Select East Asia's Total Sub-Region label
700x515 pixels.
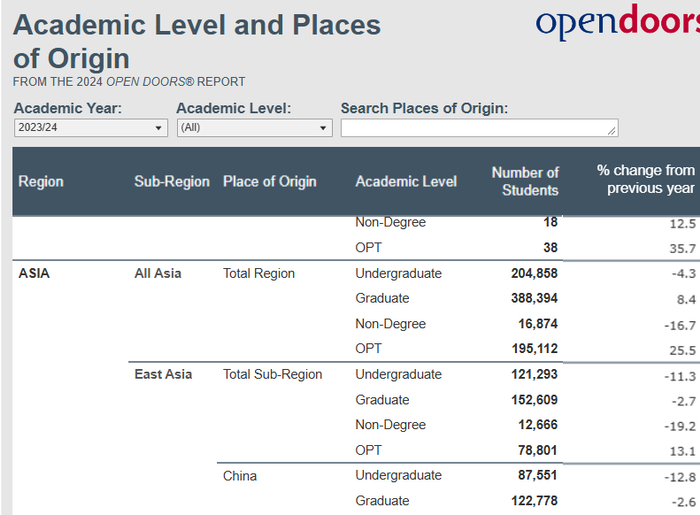click(x=272, y=374)
